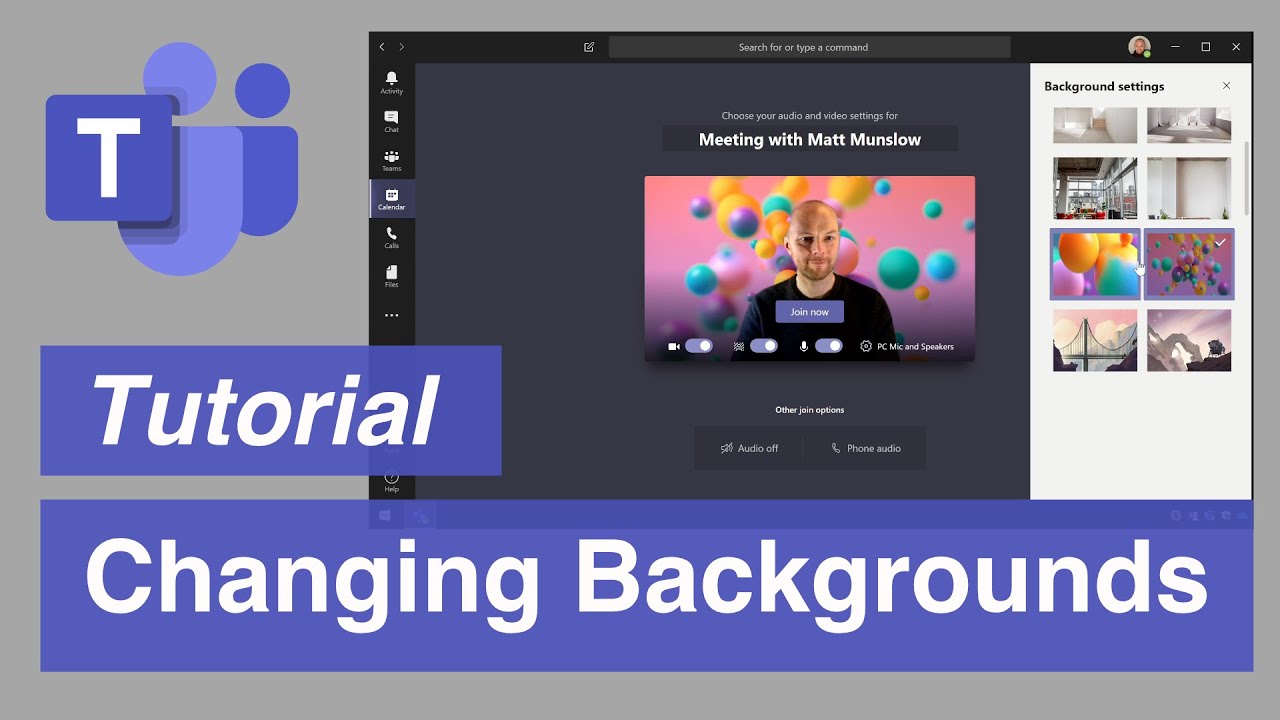This screenshot has width=1280, height=720.
Task: Click the meeting title text
Action: pyautogui.click(x=809, y=139)
